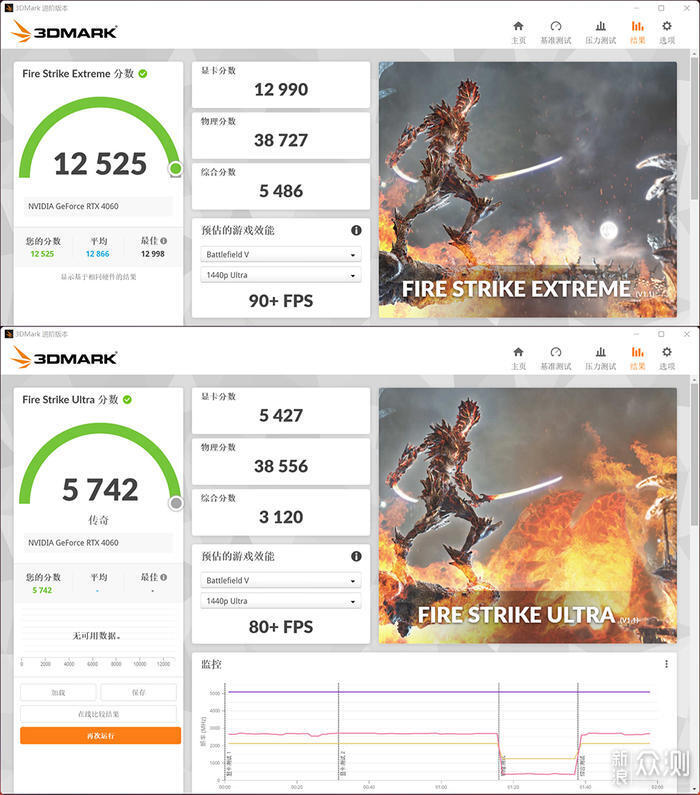The image size is (700, 795).
Task: Open Benchmarks (基准测试) in the Fire Strike Ultra window
Action: point(556,352)
